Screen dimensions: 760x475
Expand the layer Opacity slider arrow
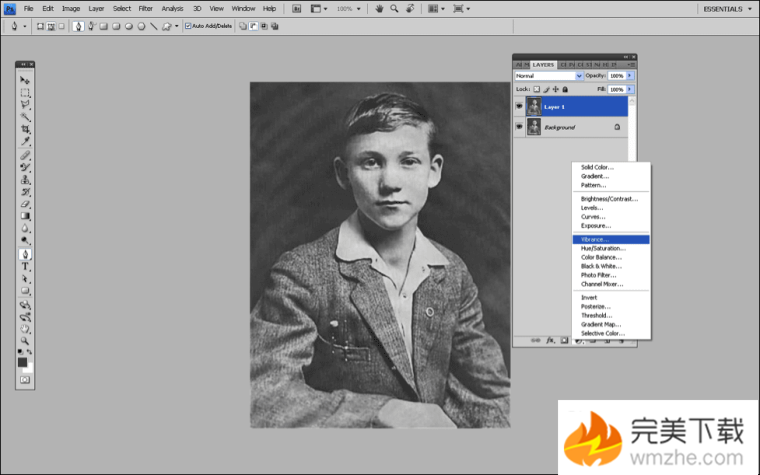[x=630, y=76]
